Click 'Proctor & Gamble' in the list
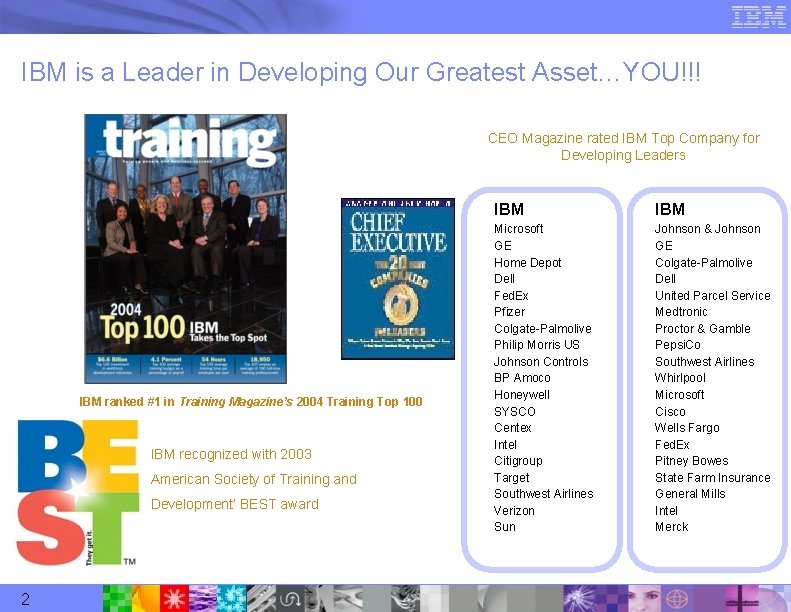The image size is (791, 612). (x=702, y=328)
